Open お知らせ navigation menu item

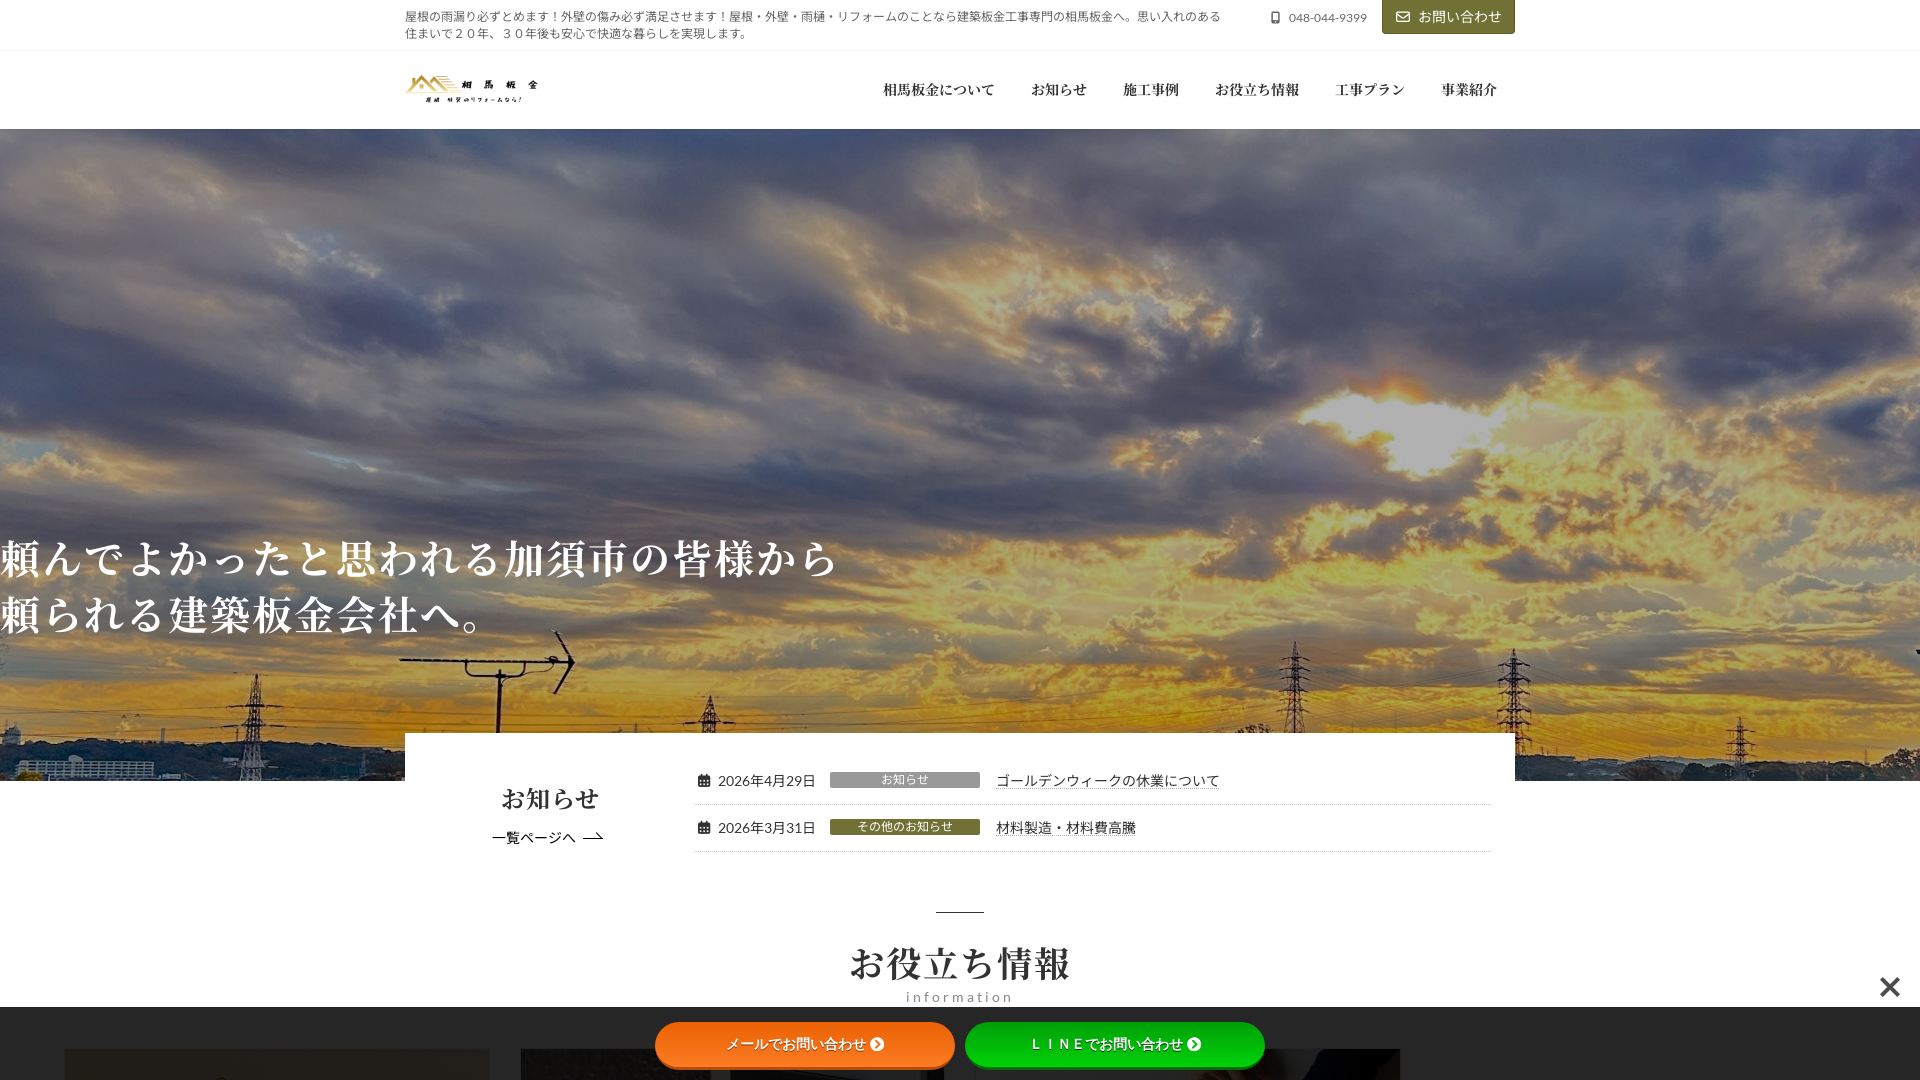pos(1058,90)
